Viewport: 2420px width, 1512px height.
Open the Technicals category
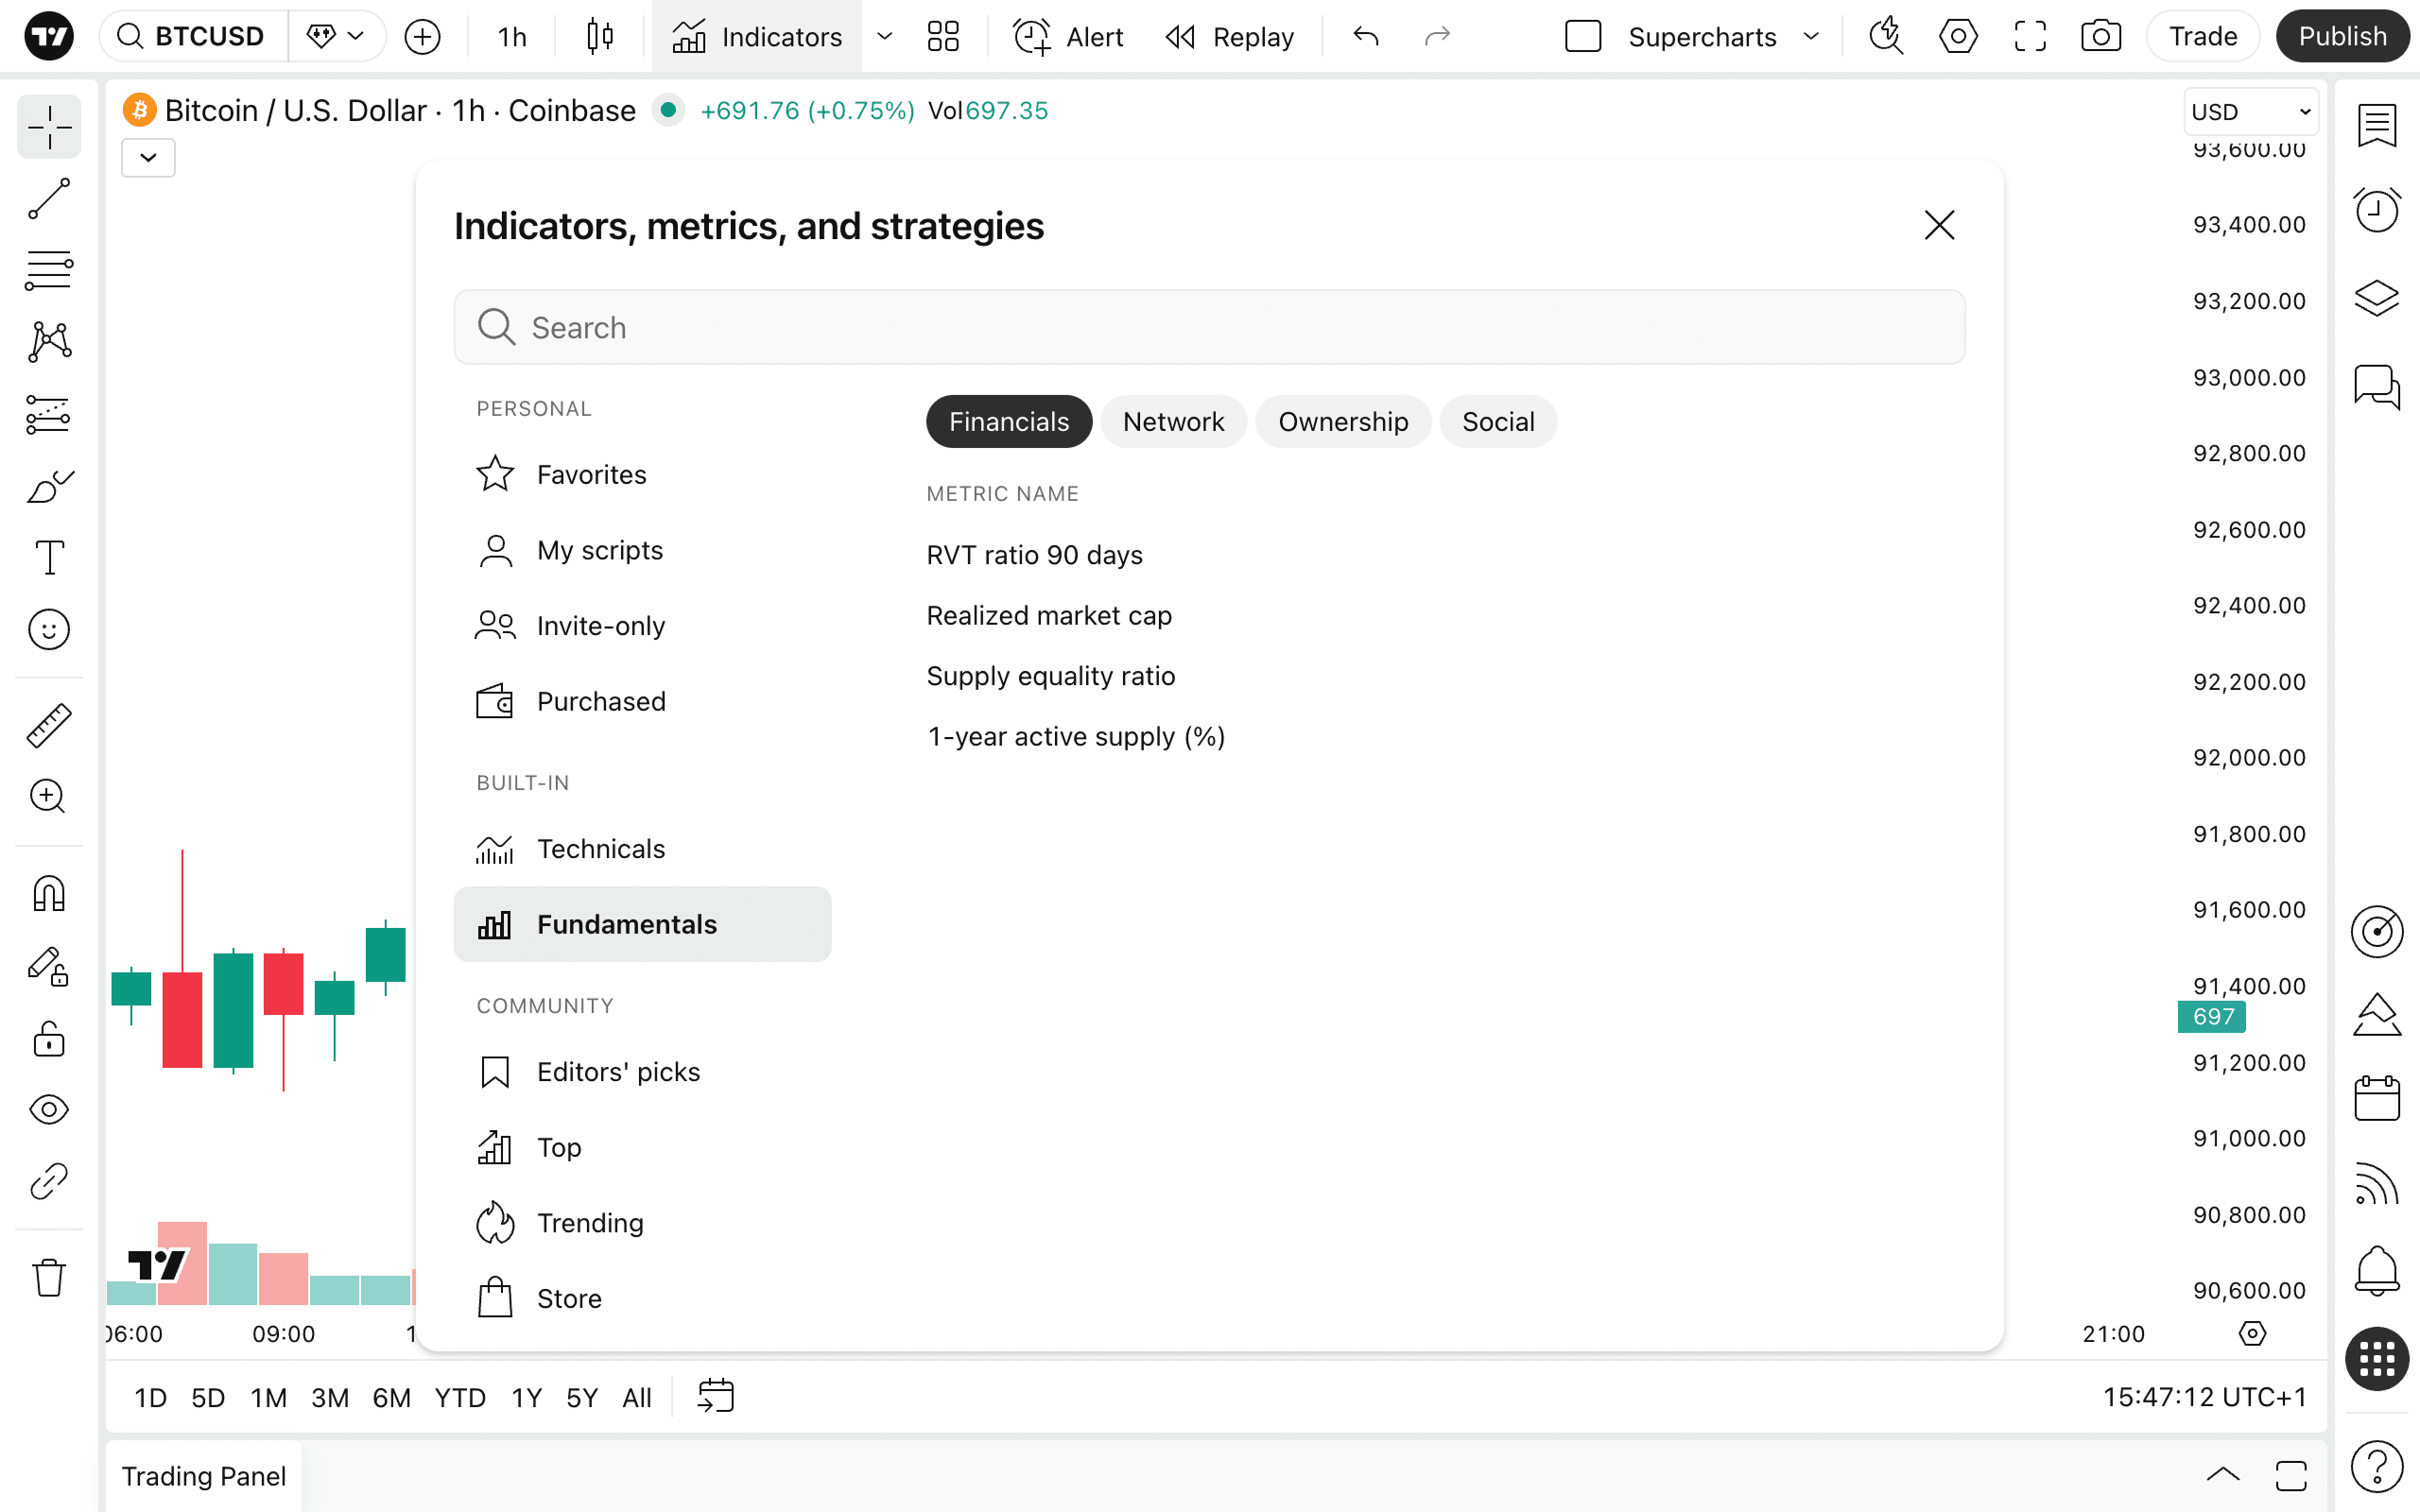(x=600, y=849)
